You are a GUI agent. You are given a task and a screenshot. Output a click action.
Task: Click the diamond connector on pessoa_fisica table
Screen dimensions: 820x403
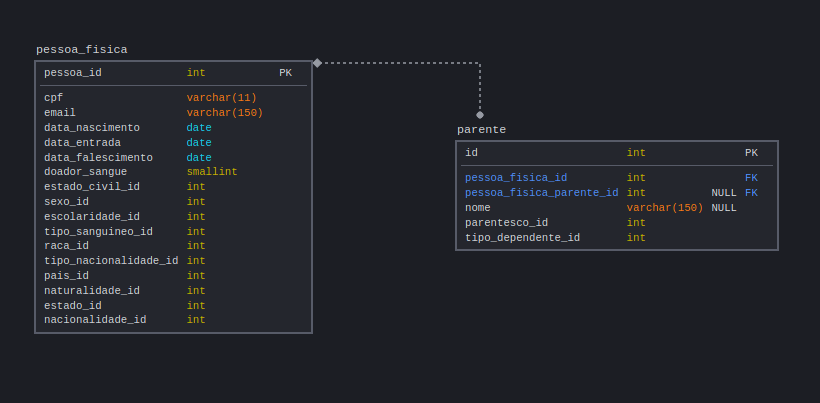pyautogui.click(x=317, y=63)
